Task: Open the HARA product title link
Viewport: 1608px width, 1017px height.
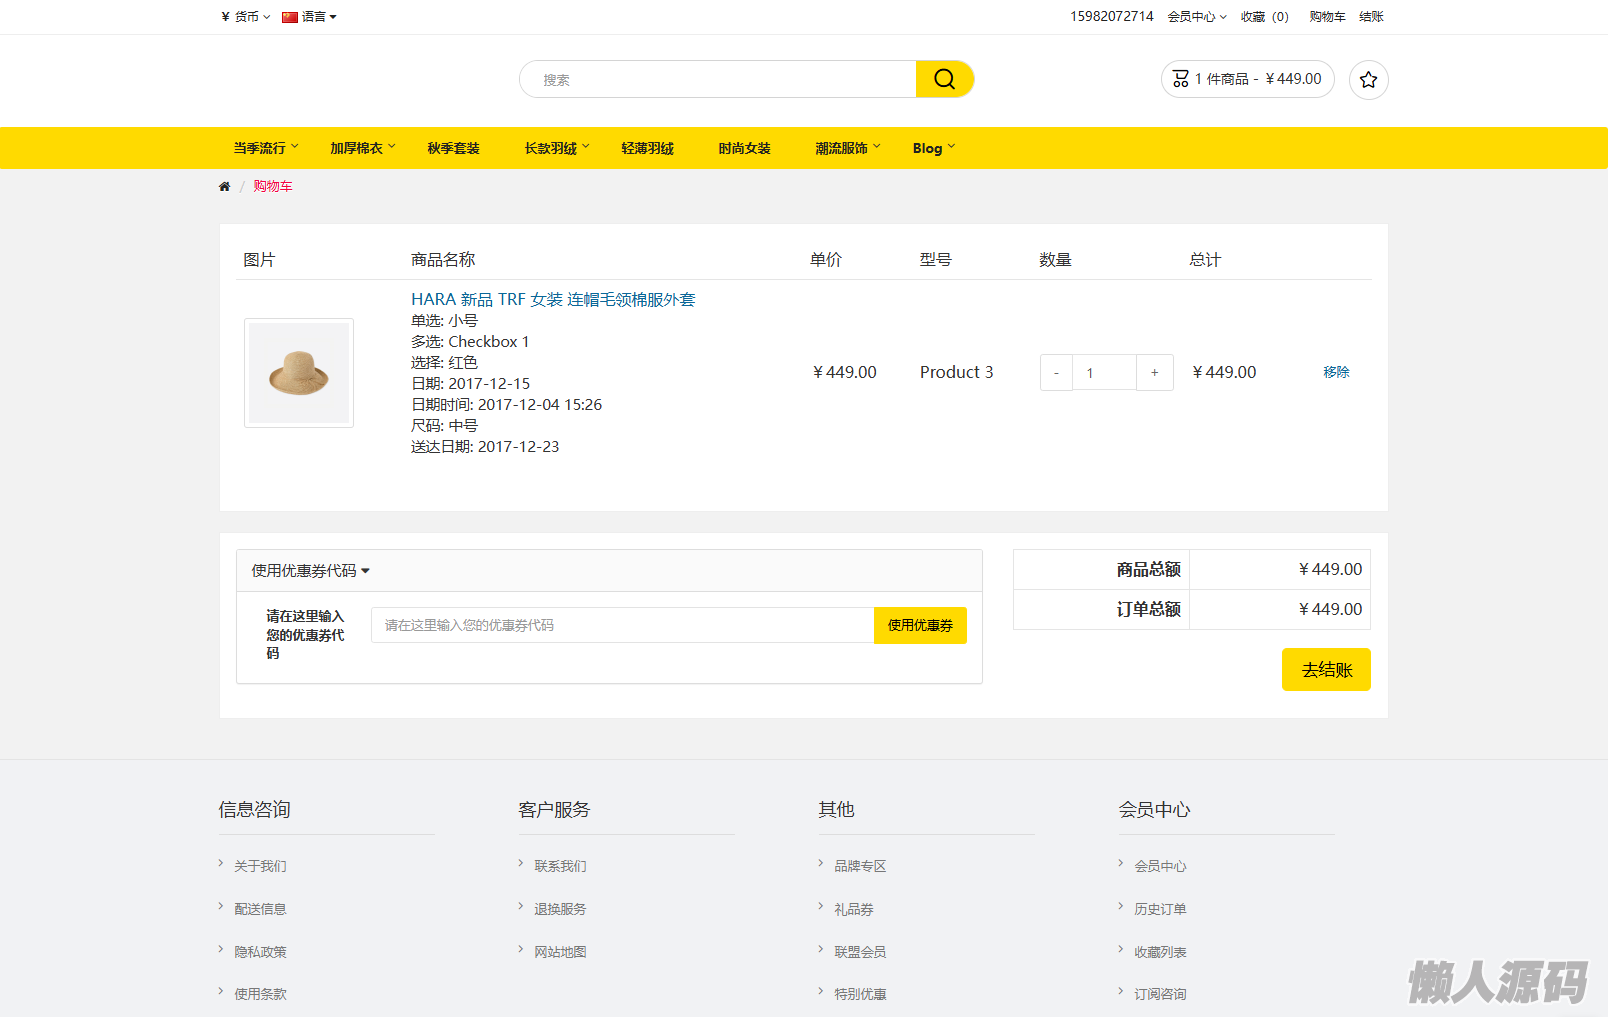Action: pos(553,299)
